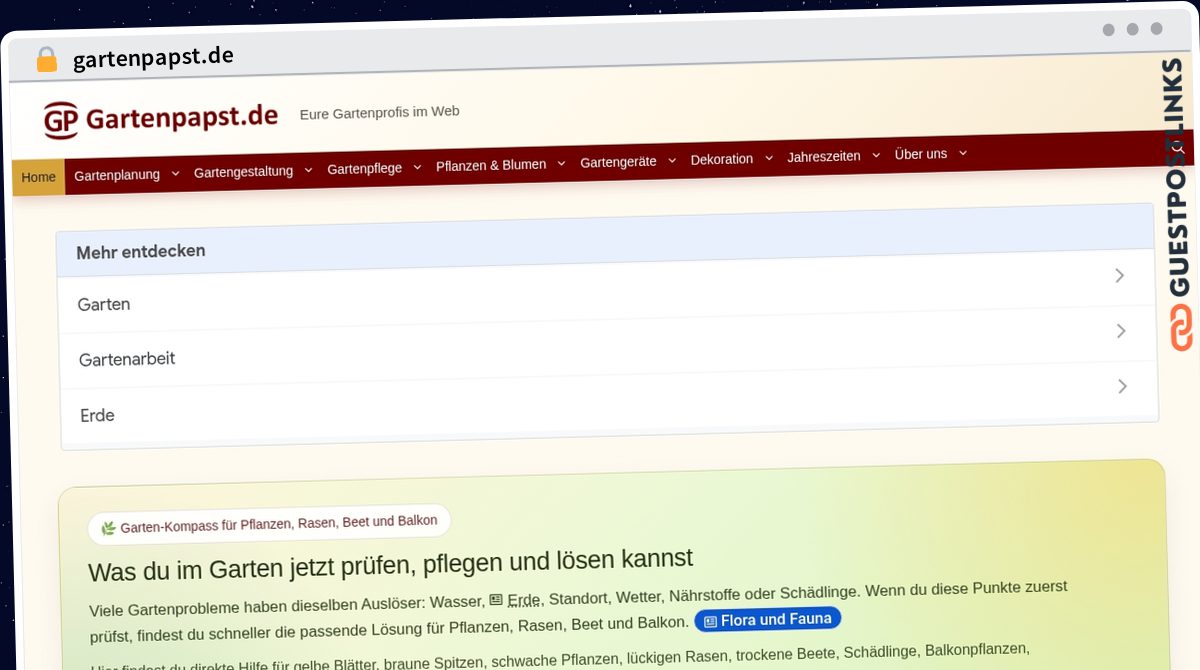Click the 'Mehr entdecken' panel header

pos(606,240)
